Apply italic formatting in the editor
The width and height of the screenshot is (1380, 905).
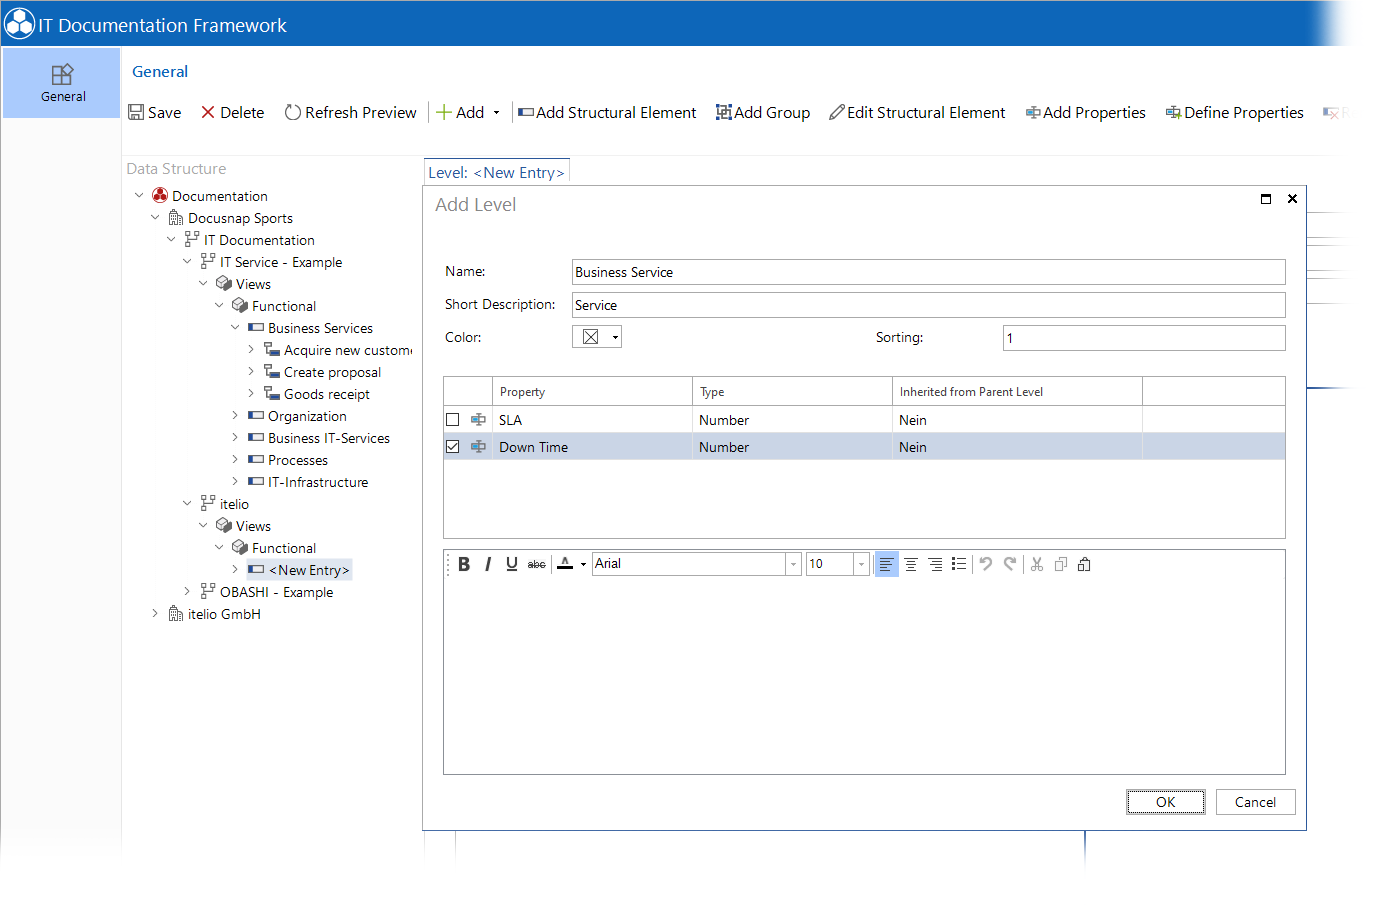pyautogui.click(x=488, y=564)
